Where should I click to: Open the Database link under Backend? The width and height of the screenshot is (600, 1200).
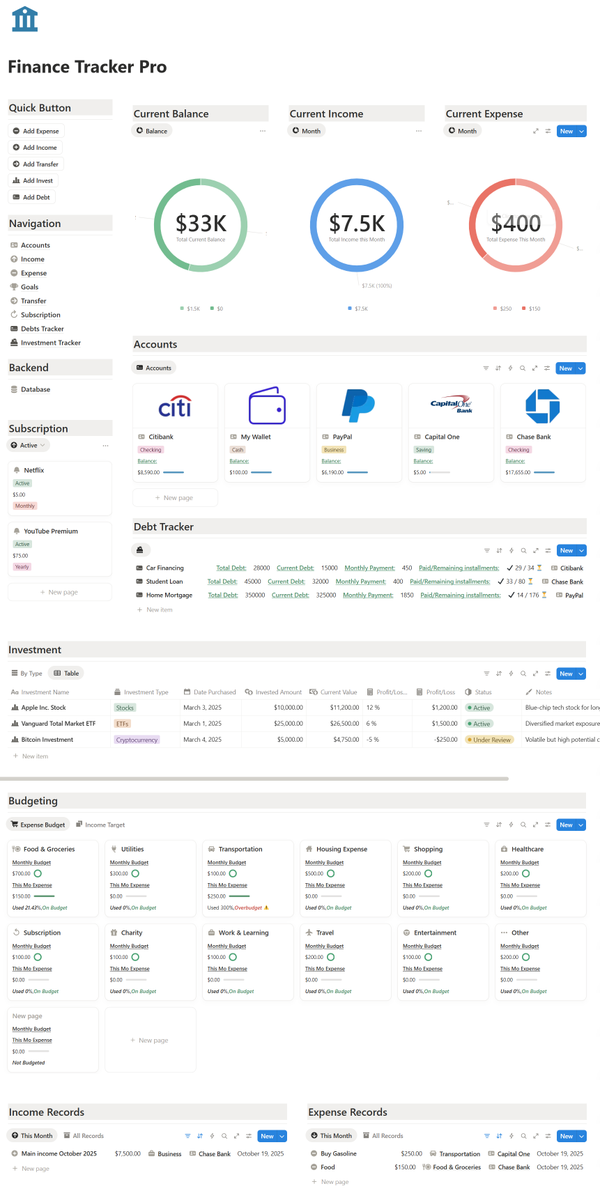pos(30,389)
